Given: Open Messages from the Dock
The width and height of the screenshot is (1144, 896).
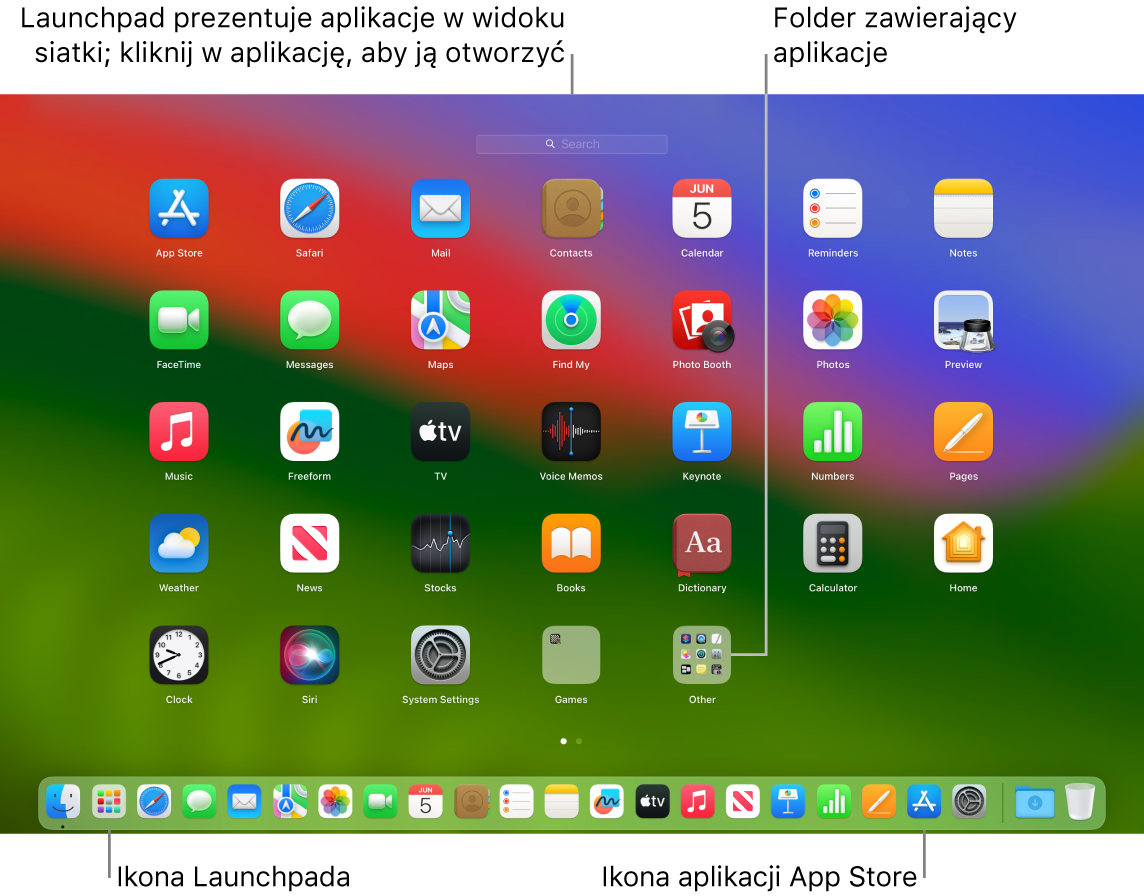Looking at the screenshot, I should coord(199,802).
